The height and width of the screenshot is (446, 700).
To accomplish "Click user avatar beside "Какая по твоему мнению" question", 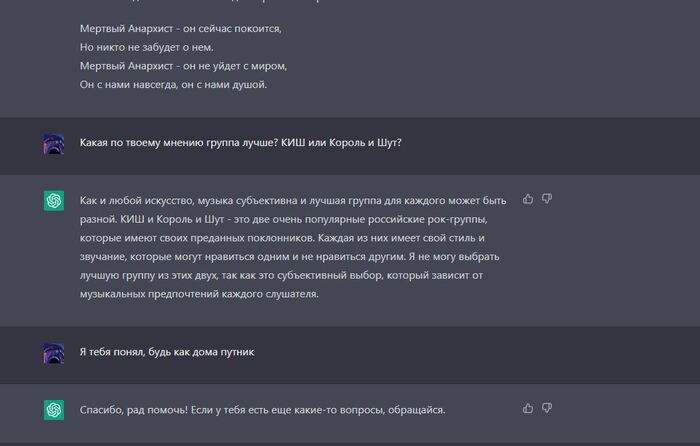I will click(54, 144).
